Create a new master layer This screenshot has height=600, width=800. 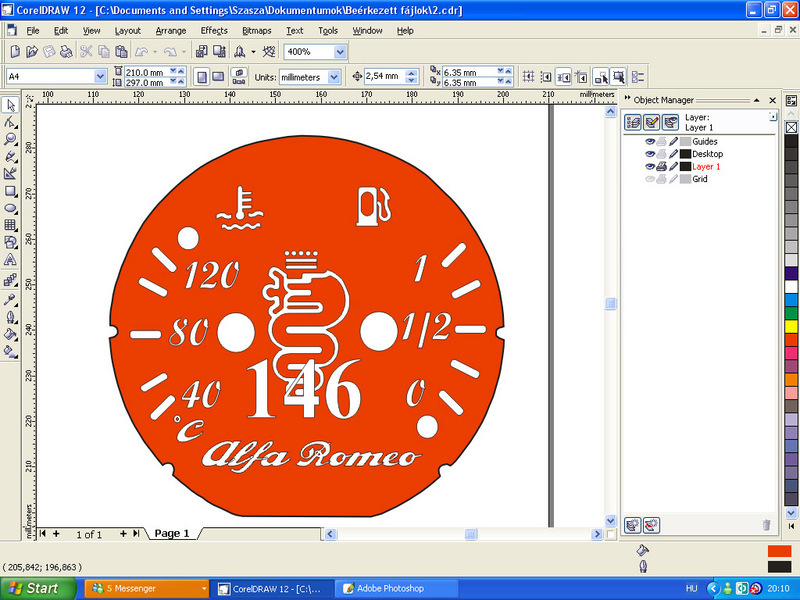coord(652,525)
